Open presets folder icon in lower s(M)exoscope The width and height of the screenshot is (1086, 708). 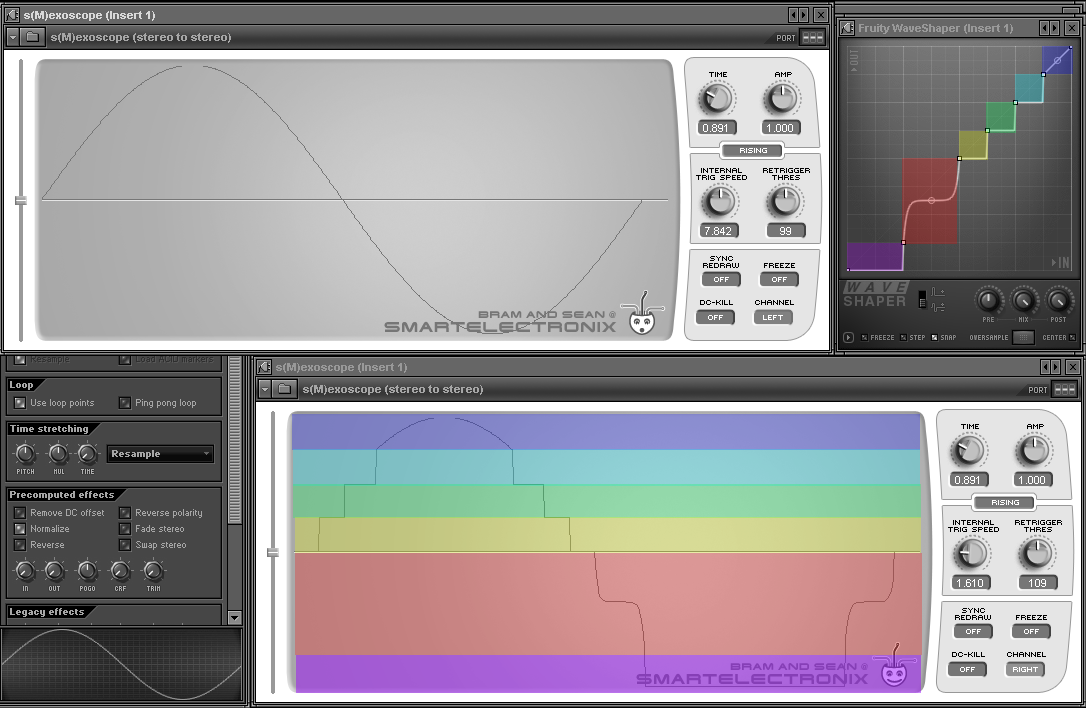click(285, 389)
